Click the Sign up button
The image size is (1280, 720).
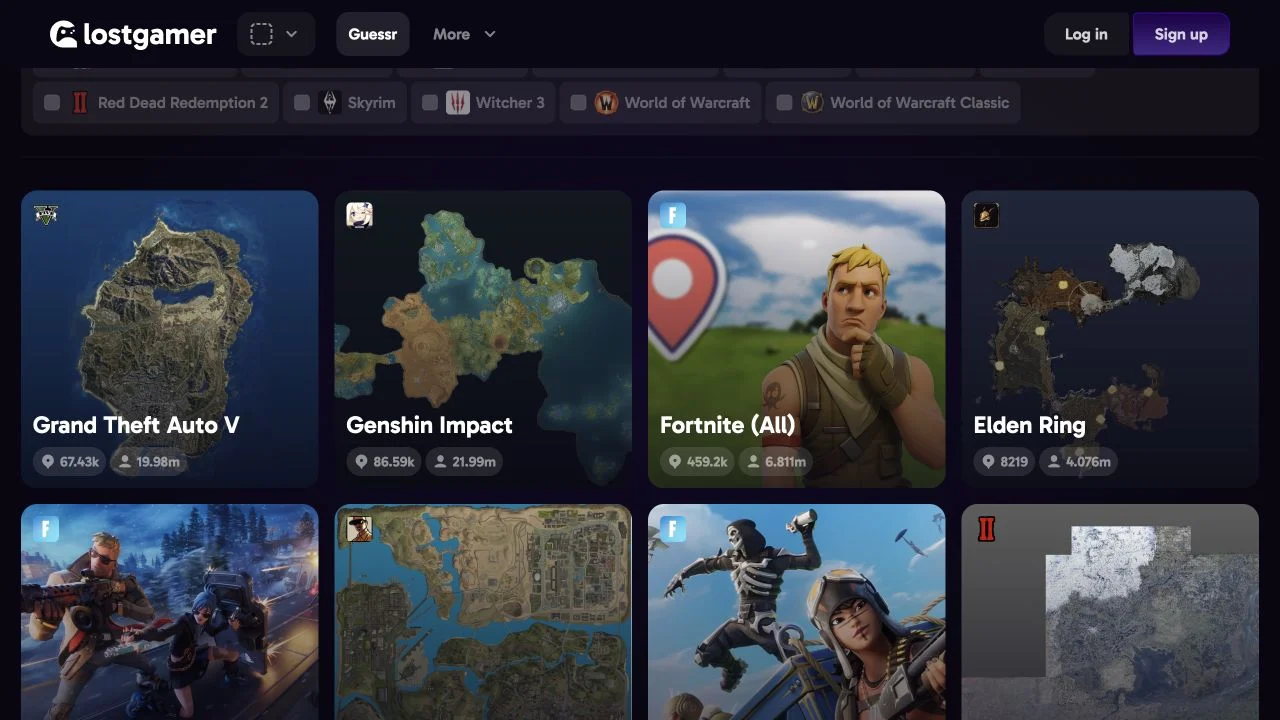point(1181,34)
